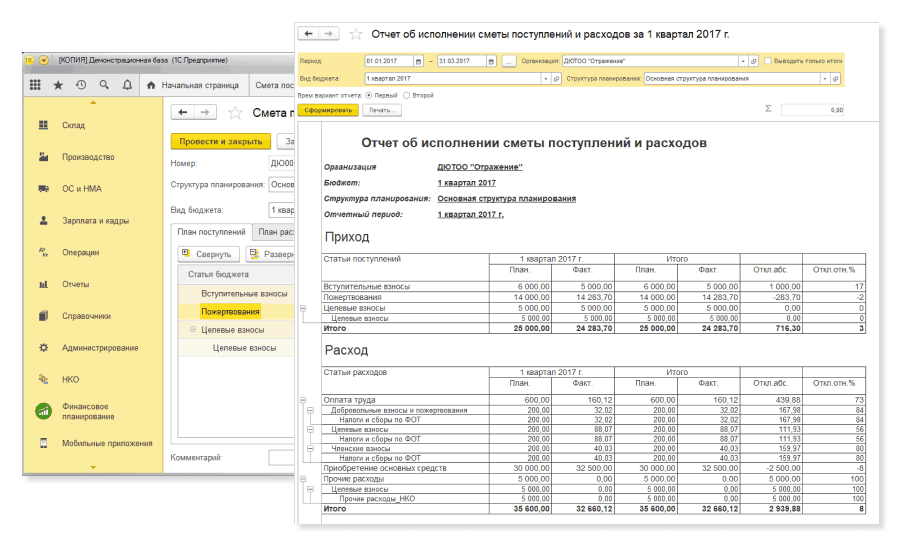Screen dimensions: 900x546
Task: Open calendar for period end date
Action: [x=491, y=61]
